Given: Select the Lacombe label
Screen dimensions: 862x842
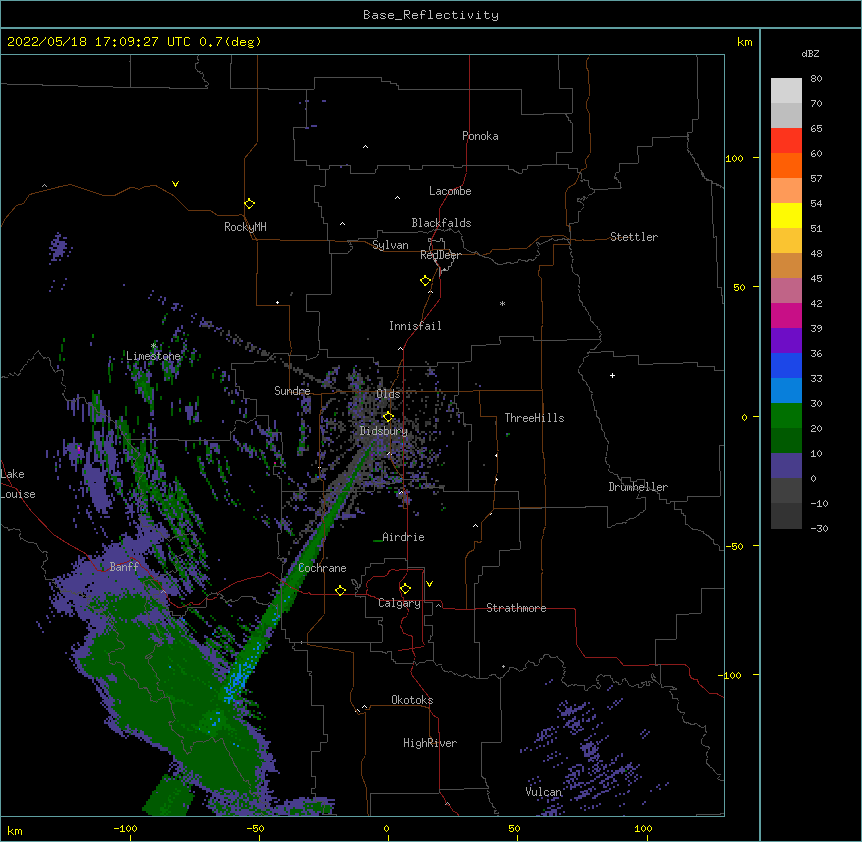Looking at the screenshot, I should 450,191.
